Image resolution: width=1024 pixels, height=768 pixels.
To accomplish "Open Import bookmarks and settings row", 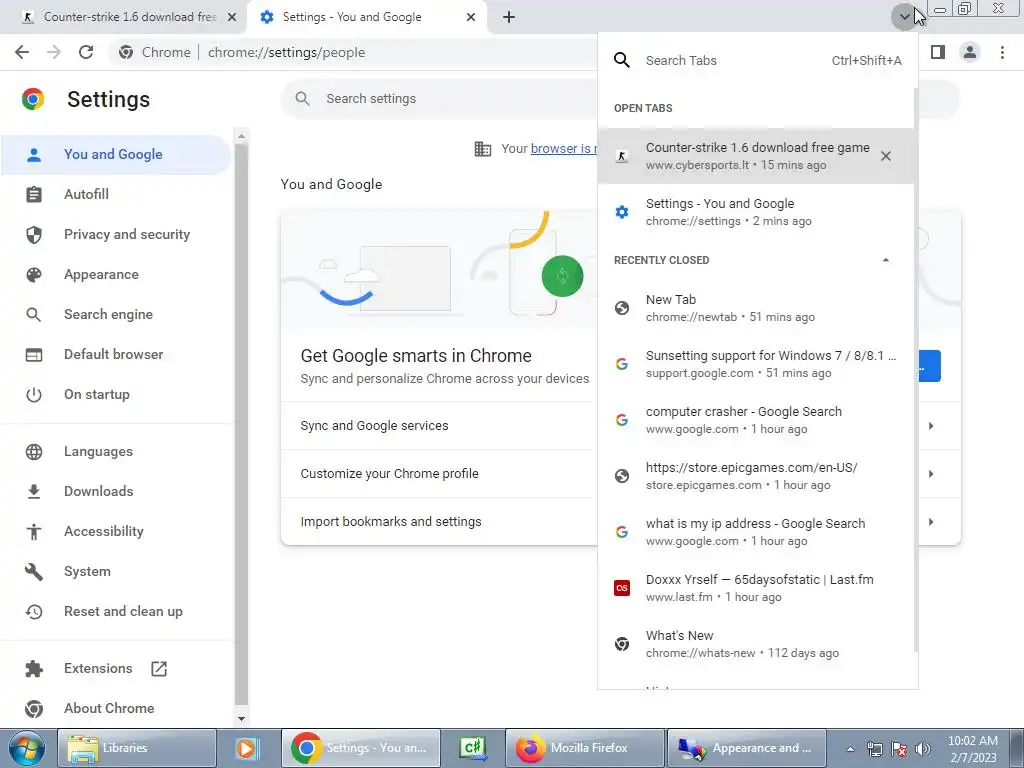I will point(439,522).
